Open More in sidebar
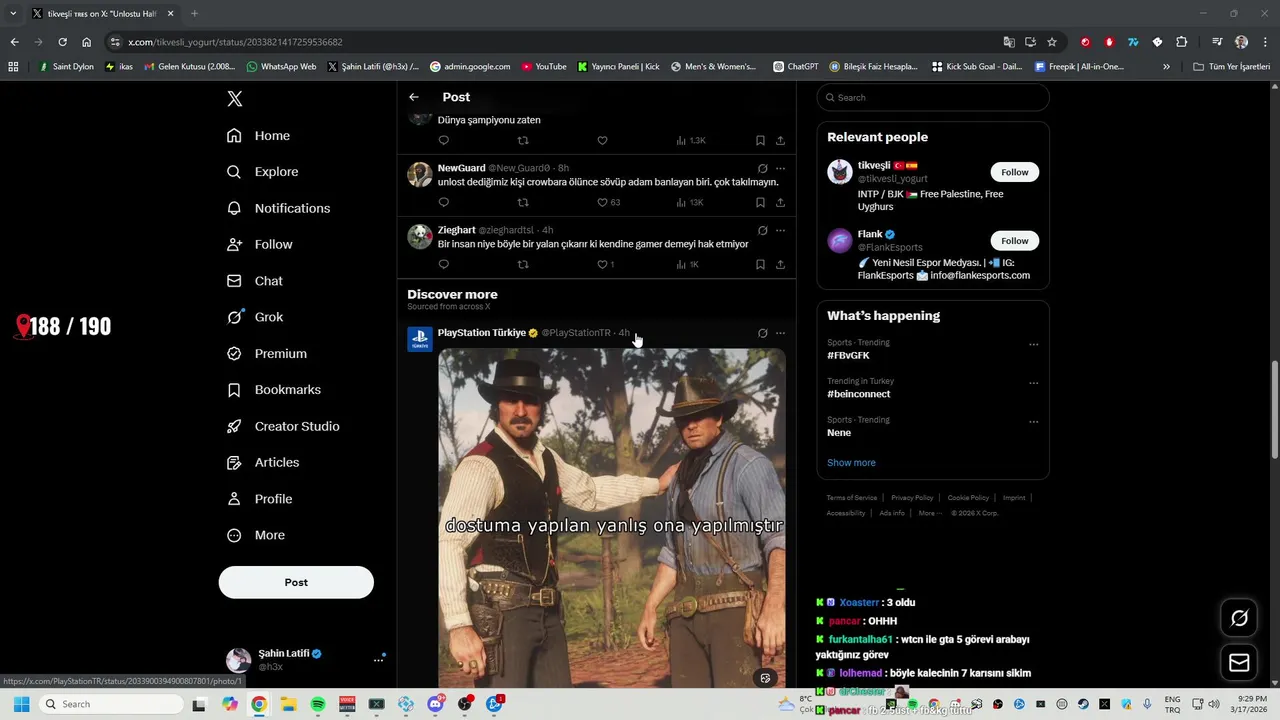The image size is (1280, 720). [256, 535]
